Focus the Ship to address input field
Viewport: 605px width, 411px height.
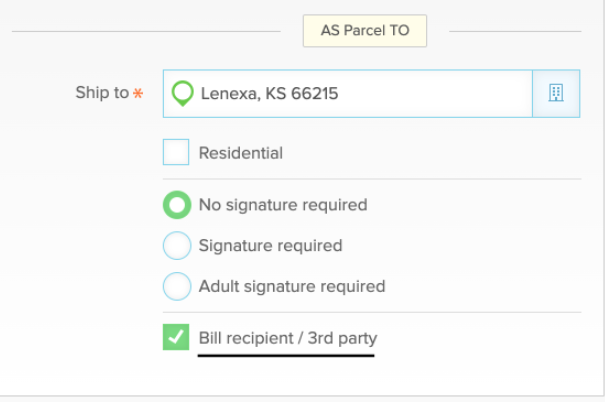tap(348, 93)
